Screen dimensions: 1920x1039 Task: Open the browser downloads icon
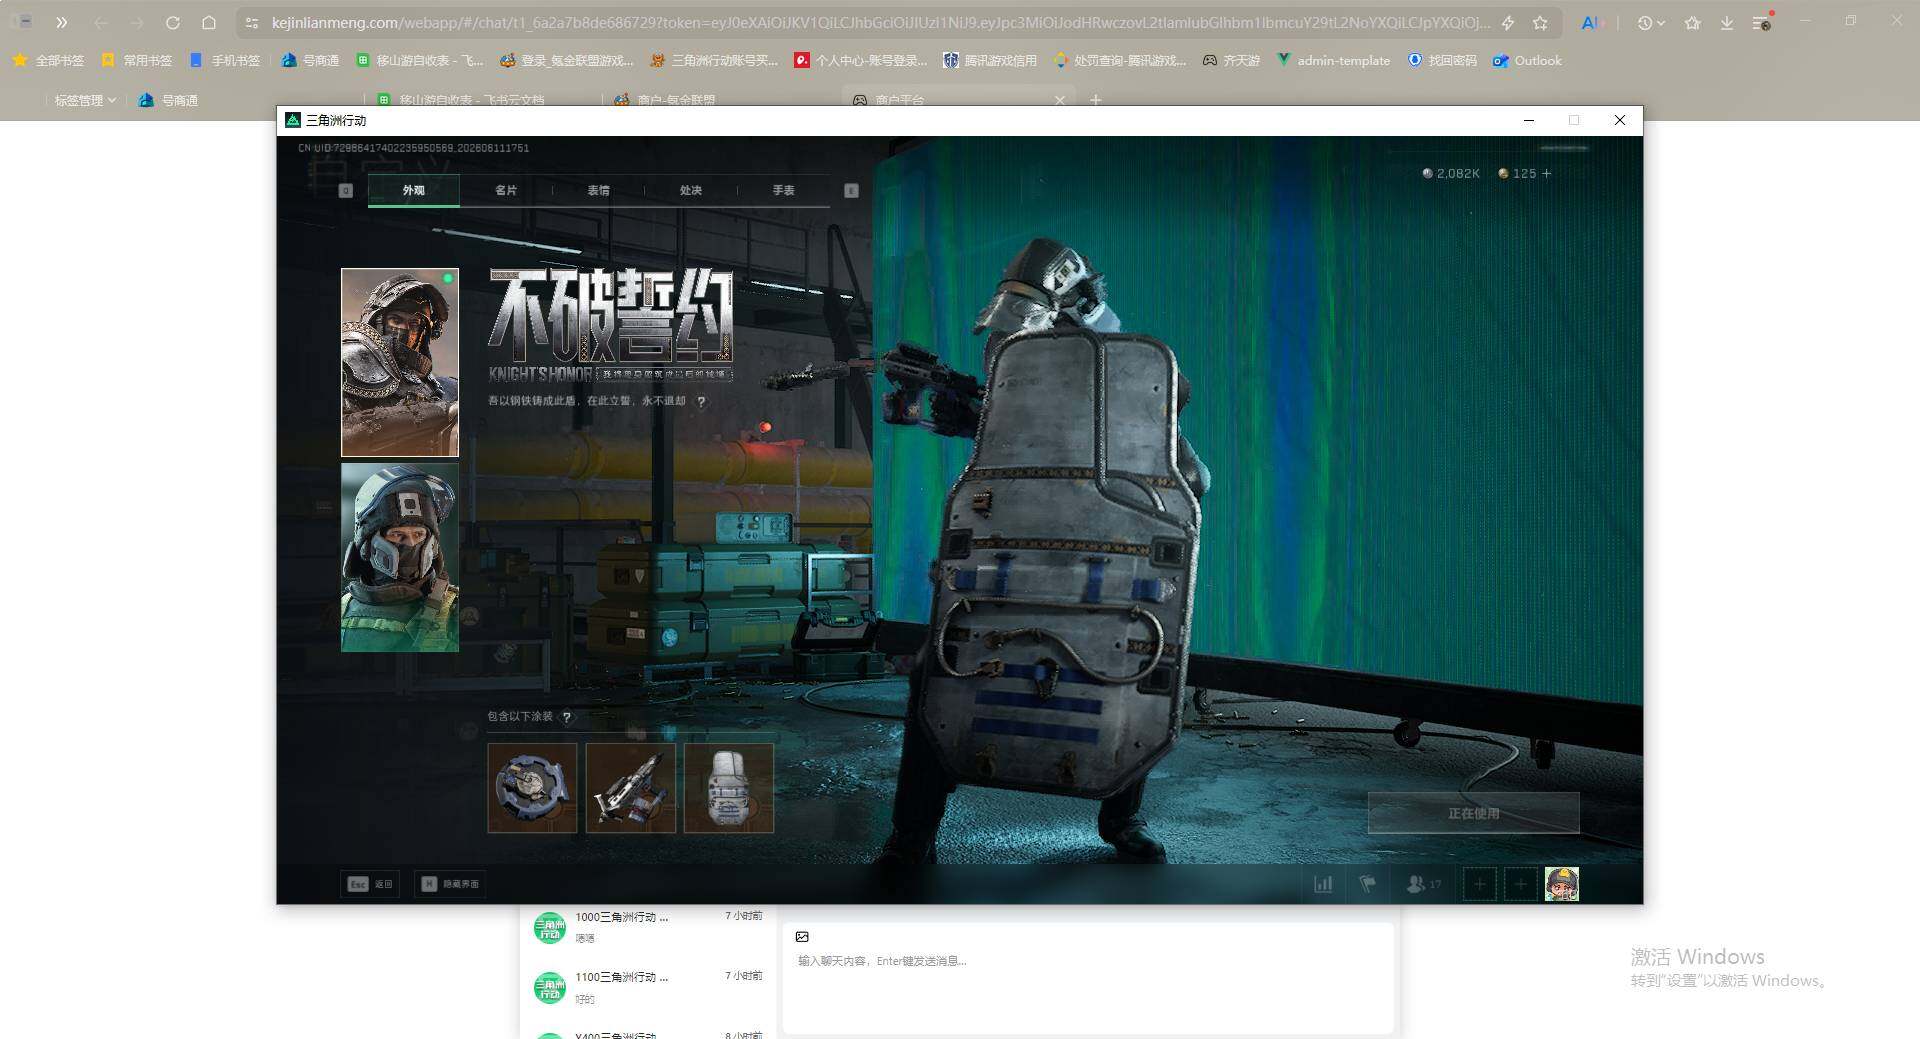(1727, 22)
